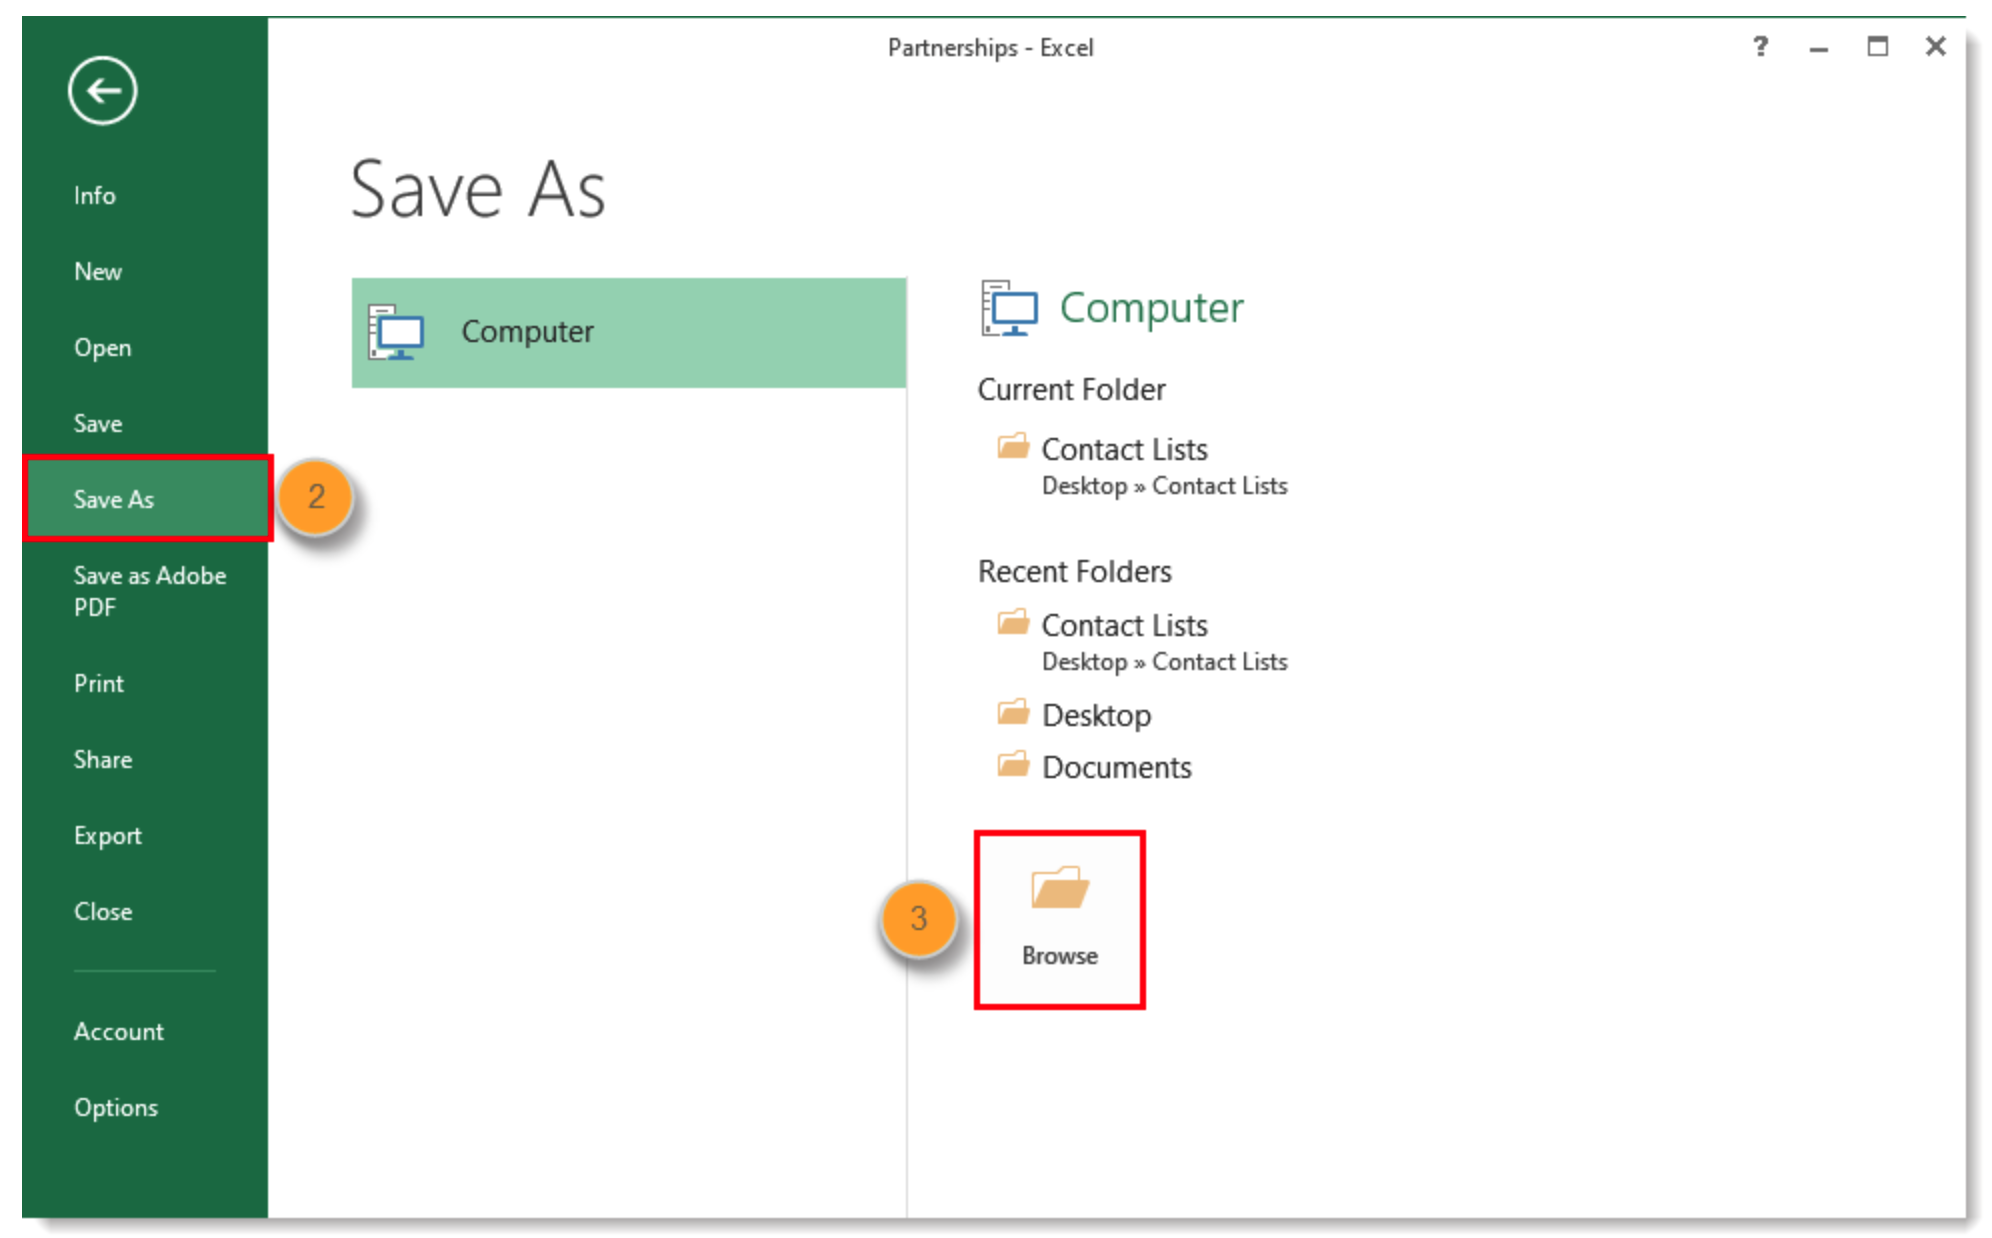This screenshot has height=1238, width=1992.
Task: Open the Account page
Action: tap(118, 1031)
